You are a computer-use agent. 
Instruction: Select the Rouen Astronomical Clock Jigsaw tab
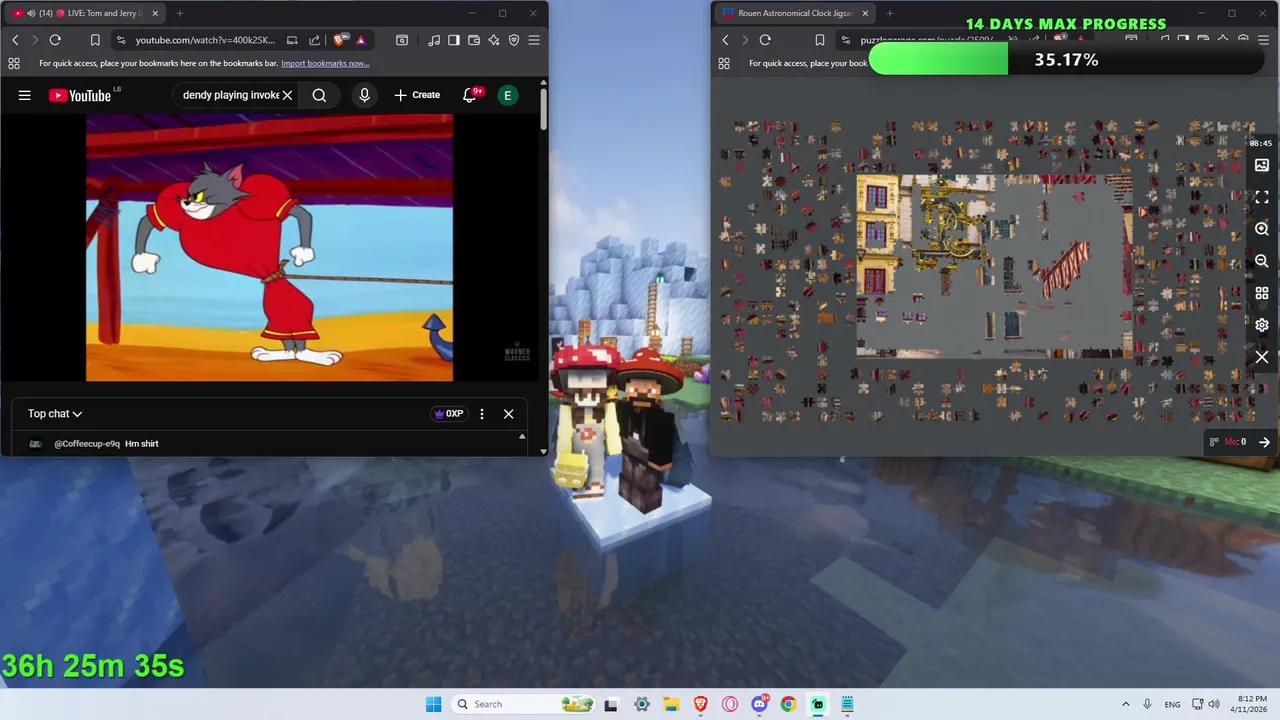(795, 13)
